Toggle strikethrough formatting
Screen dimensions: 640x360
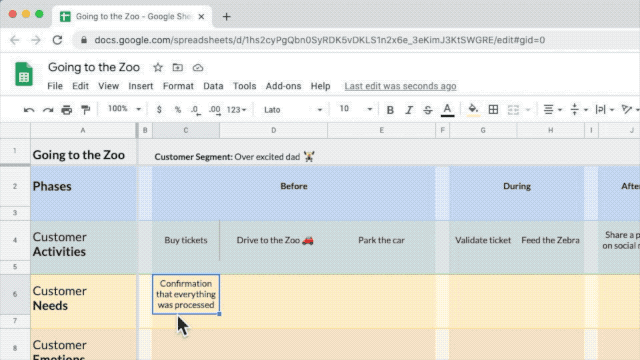(427, 110)
